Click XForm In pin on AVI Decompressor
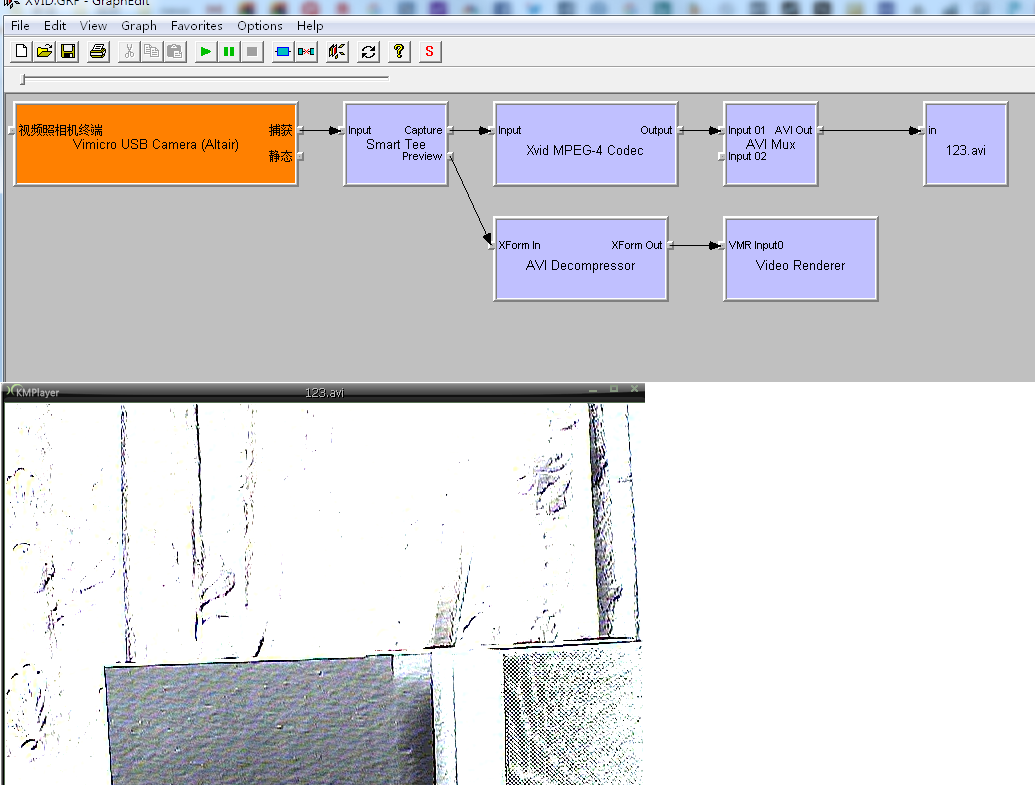This screenshot has width=1035, height=785. click(x=491, y=246)
